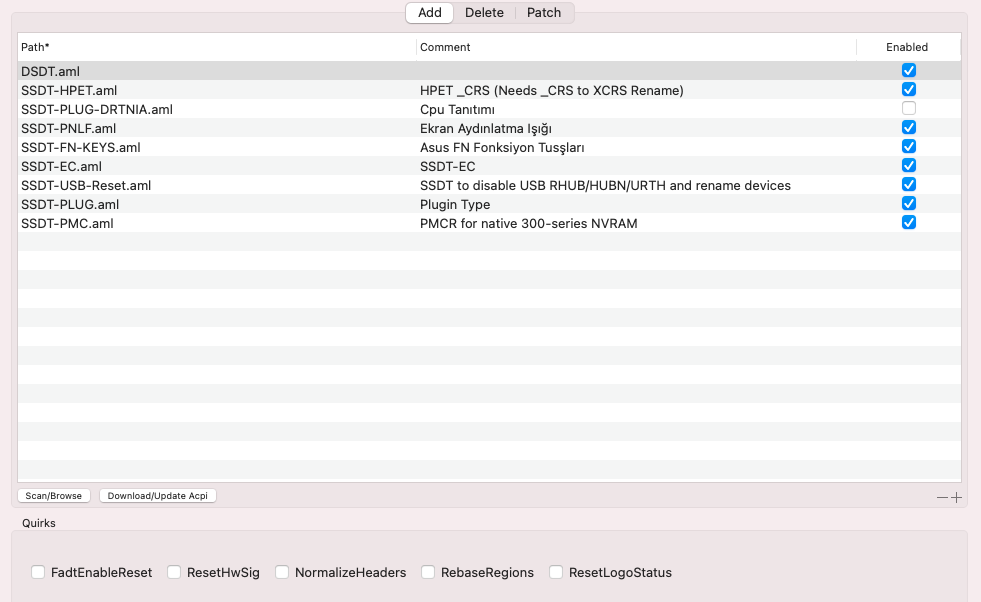The image size is (981, 602).
Task: Click the Download/Update Acpi button
Action: (x=158, y=496)
